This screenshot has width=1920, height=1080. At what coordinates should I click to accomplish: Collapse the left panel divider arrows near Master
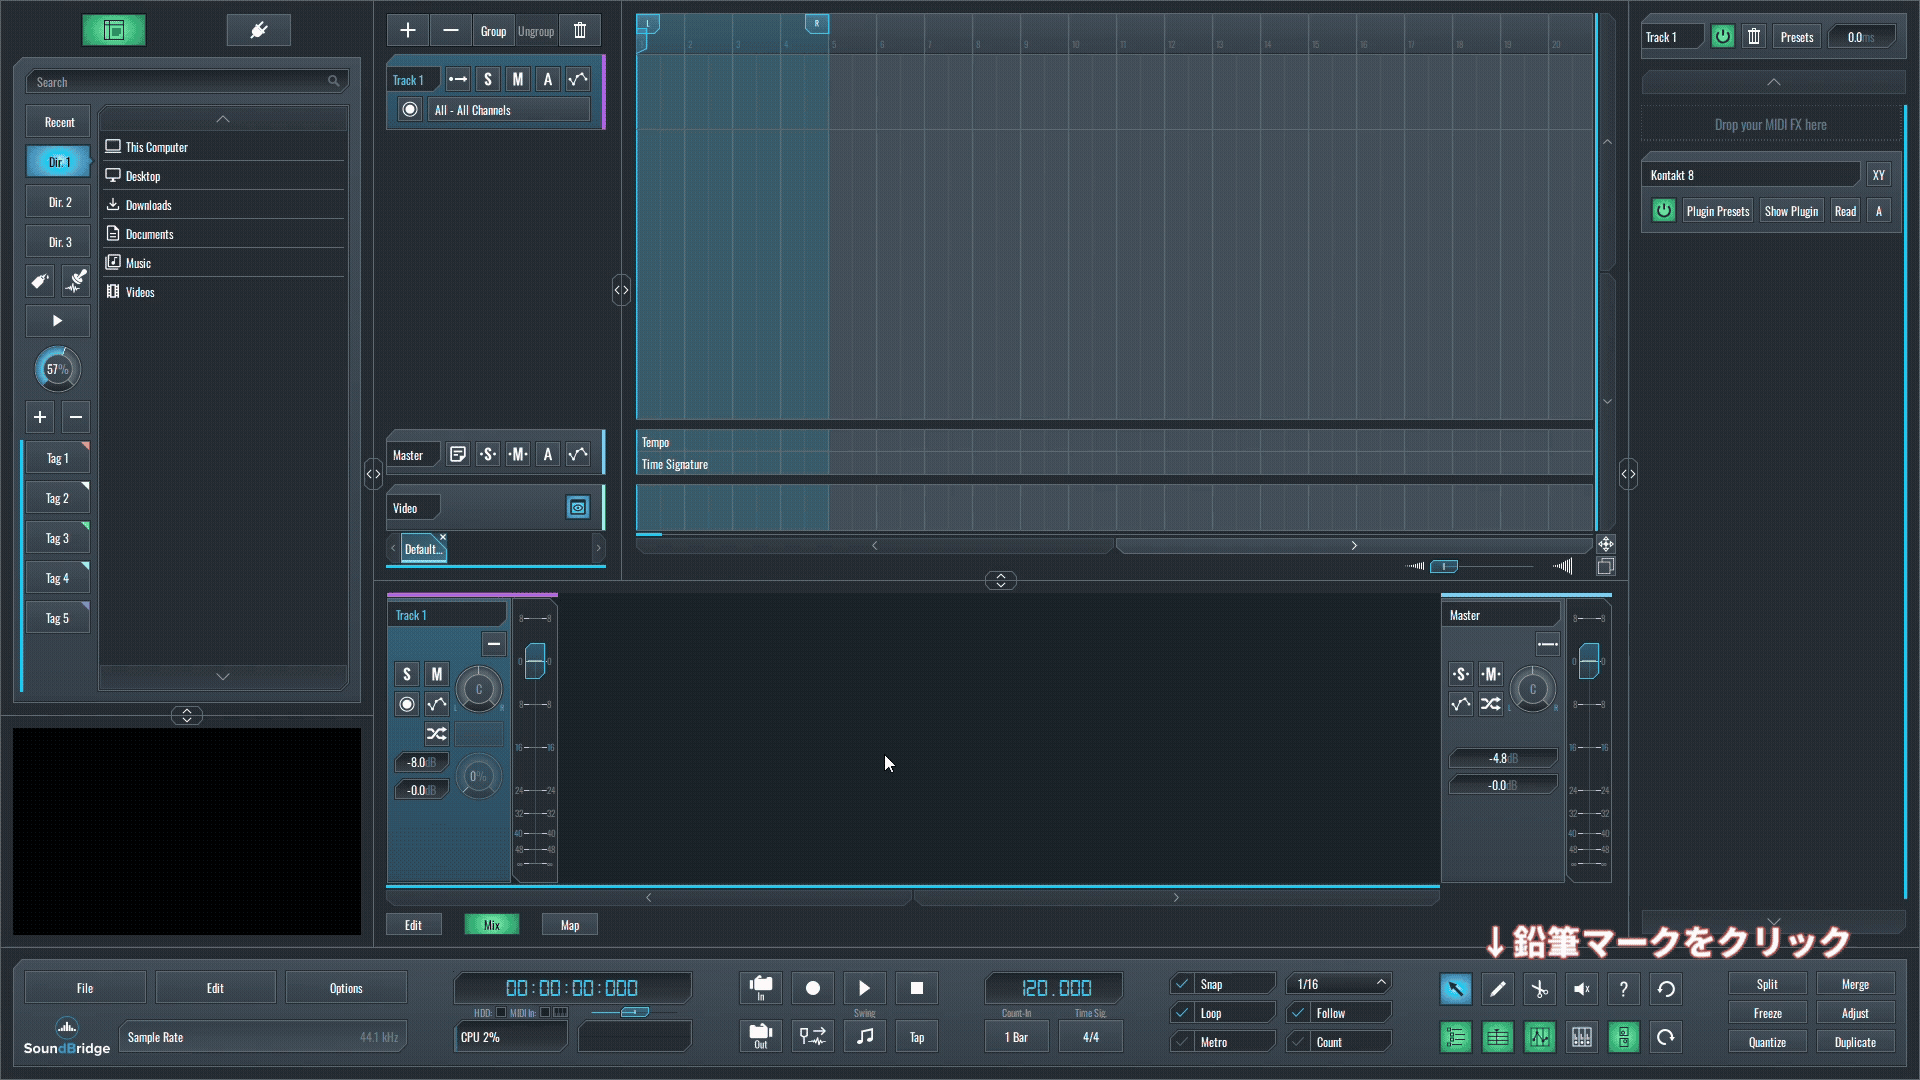(373, 475)
